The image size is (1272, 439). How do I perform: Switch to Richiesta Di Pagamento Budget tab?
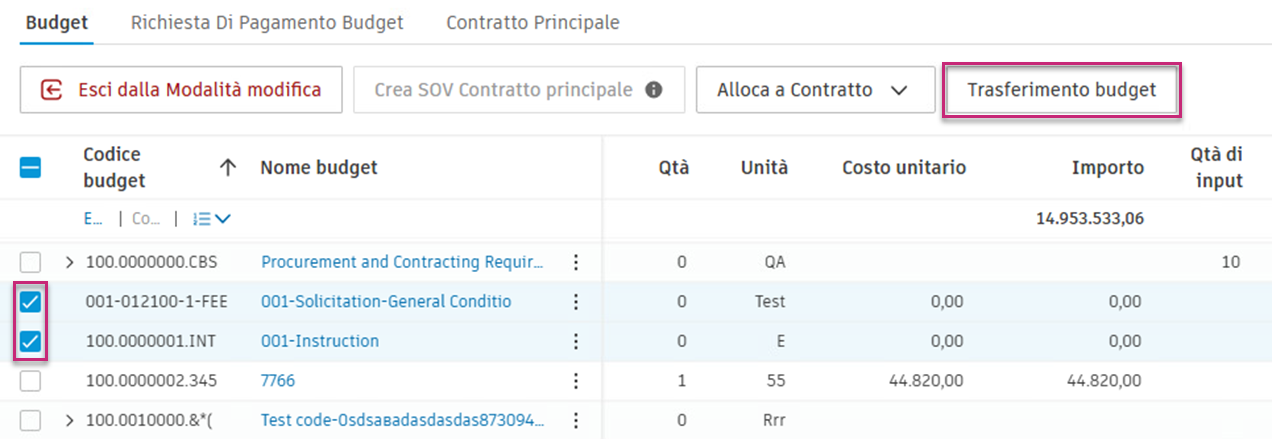tap(267, 22)
